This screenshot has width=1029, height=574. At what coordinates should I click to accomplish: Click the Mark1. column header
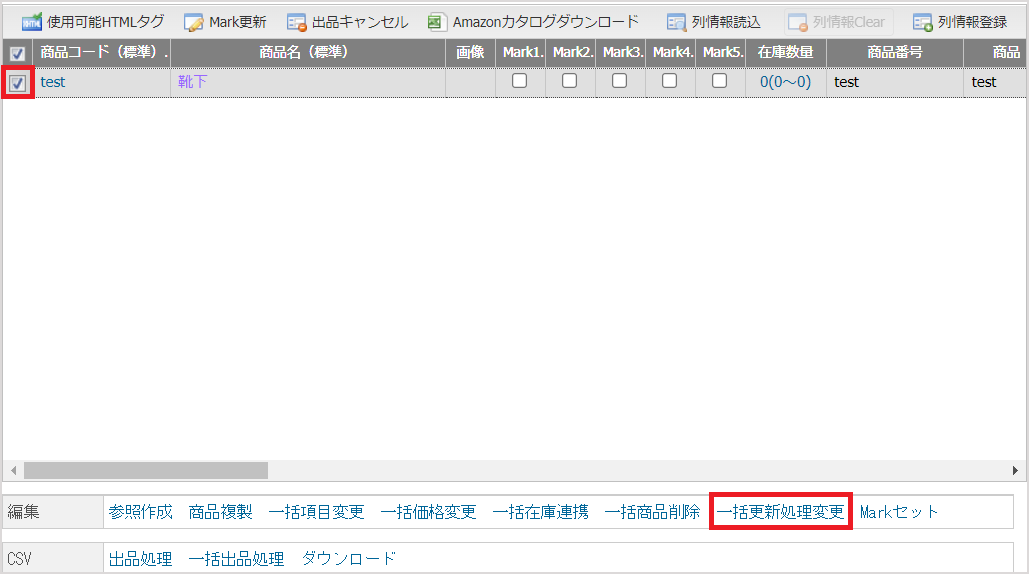[521, 52]
